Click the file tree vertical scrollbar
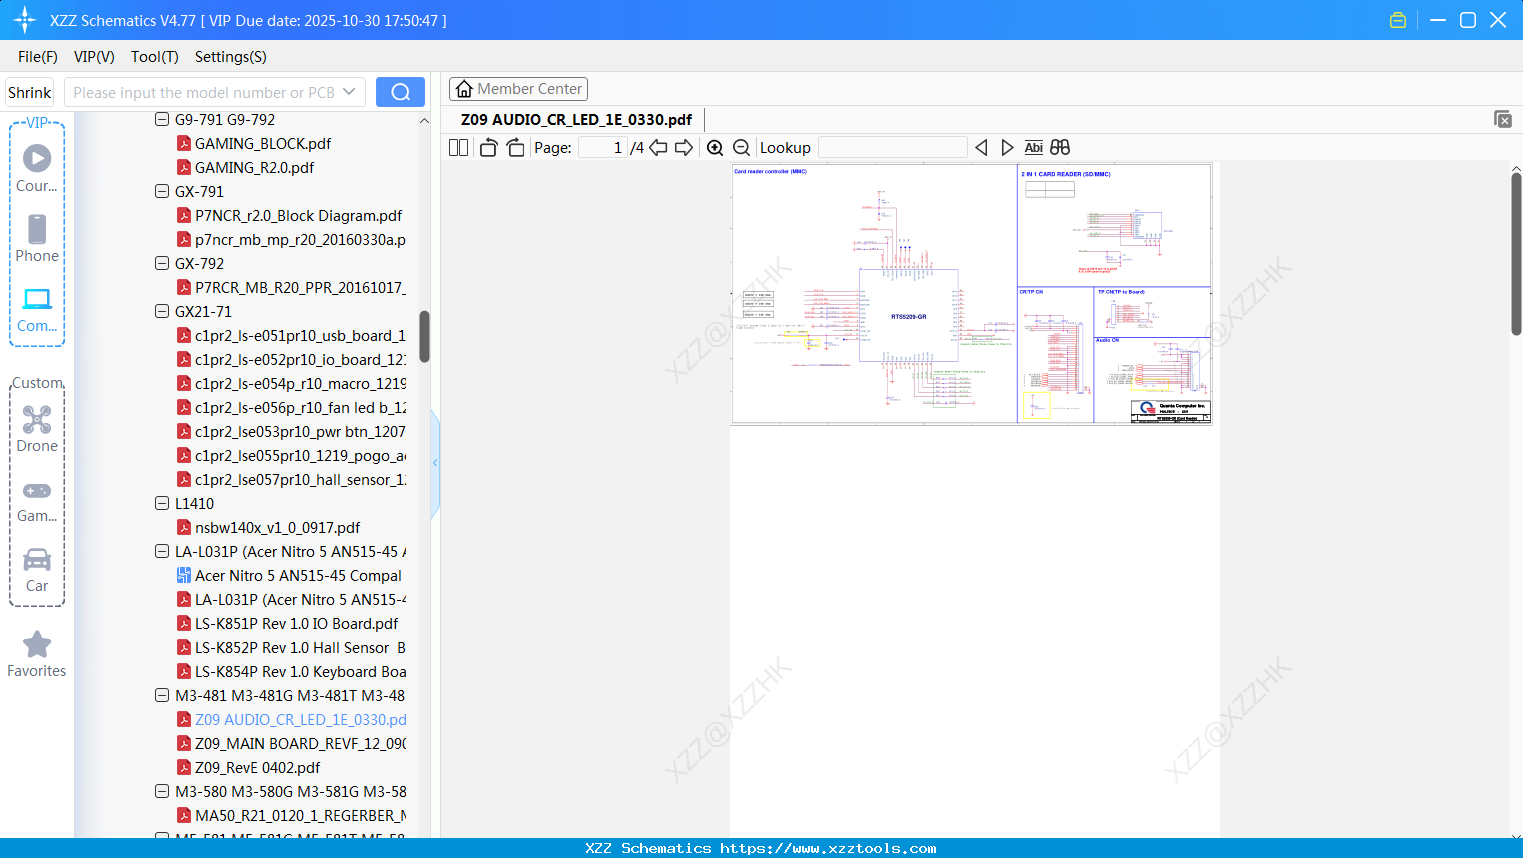This screenshot has height=858, width=1523. point(424,337)
